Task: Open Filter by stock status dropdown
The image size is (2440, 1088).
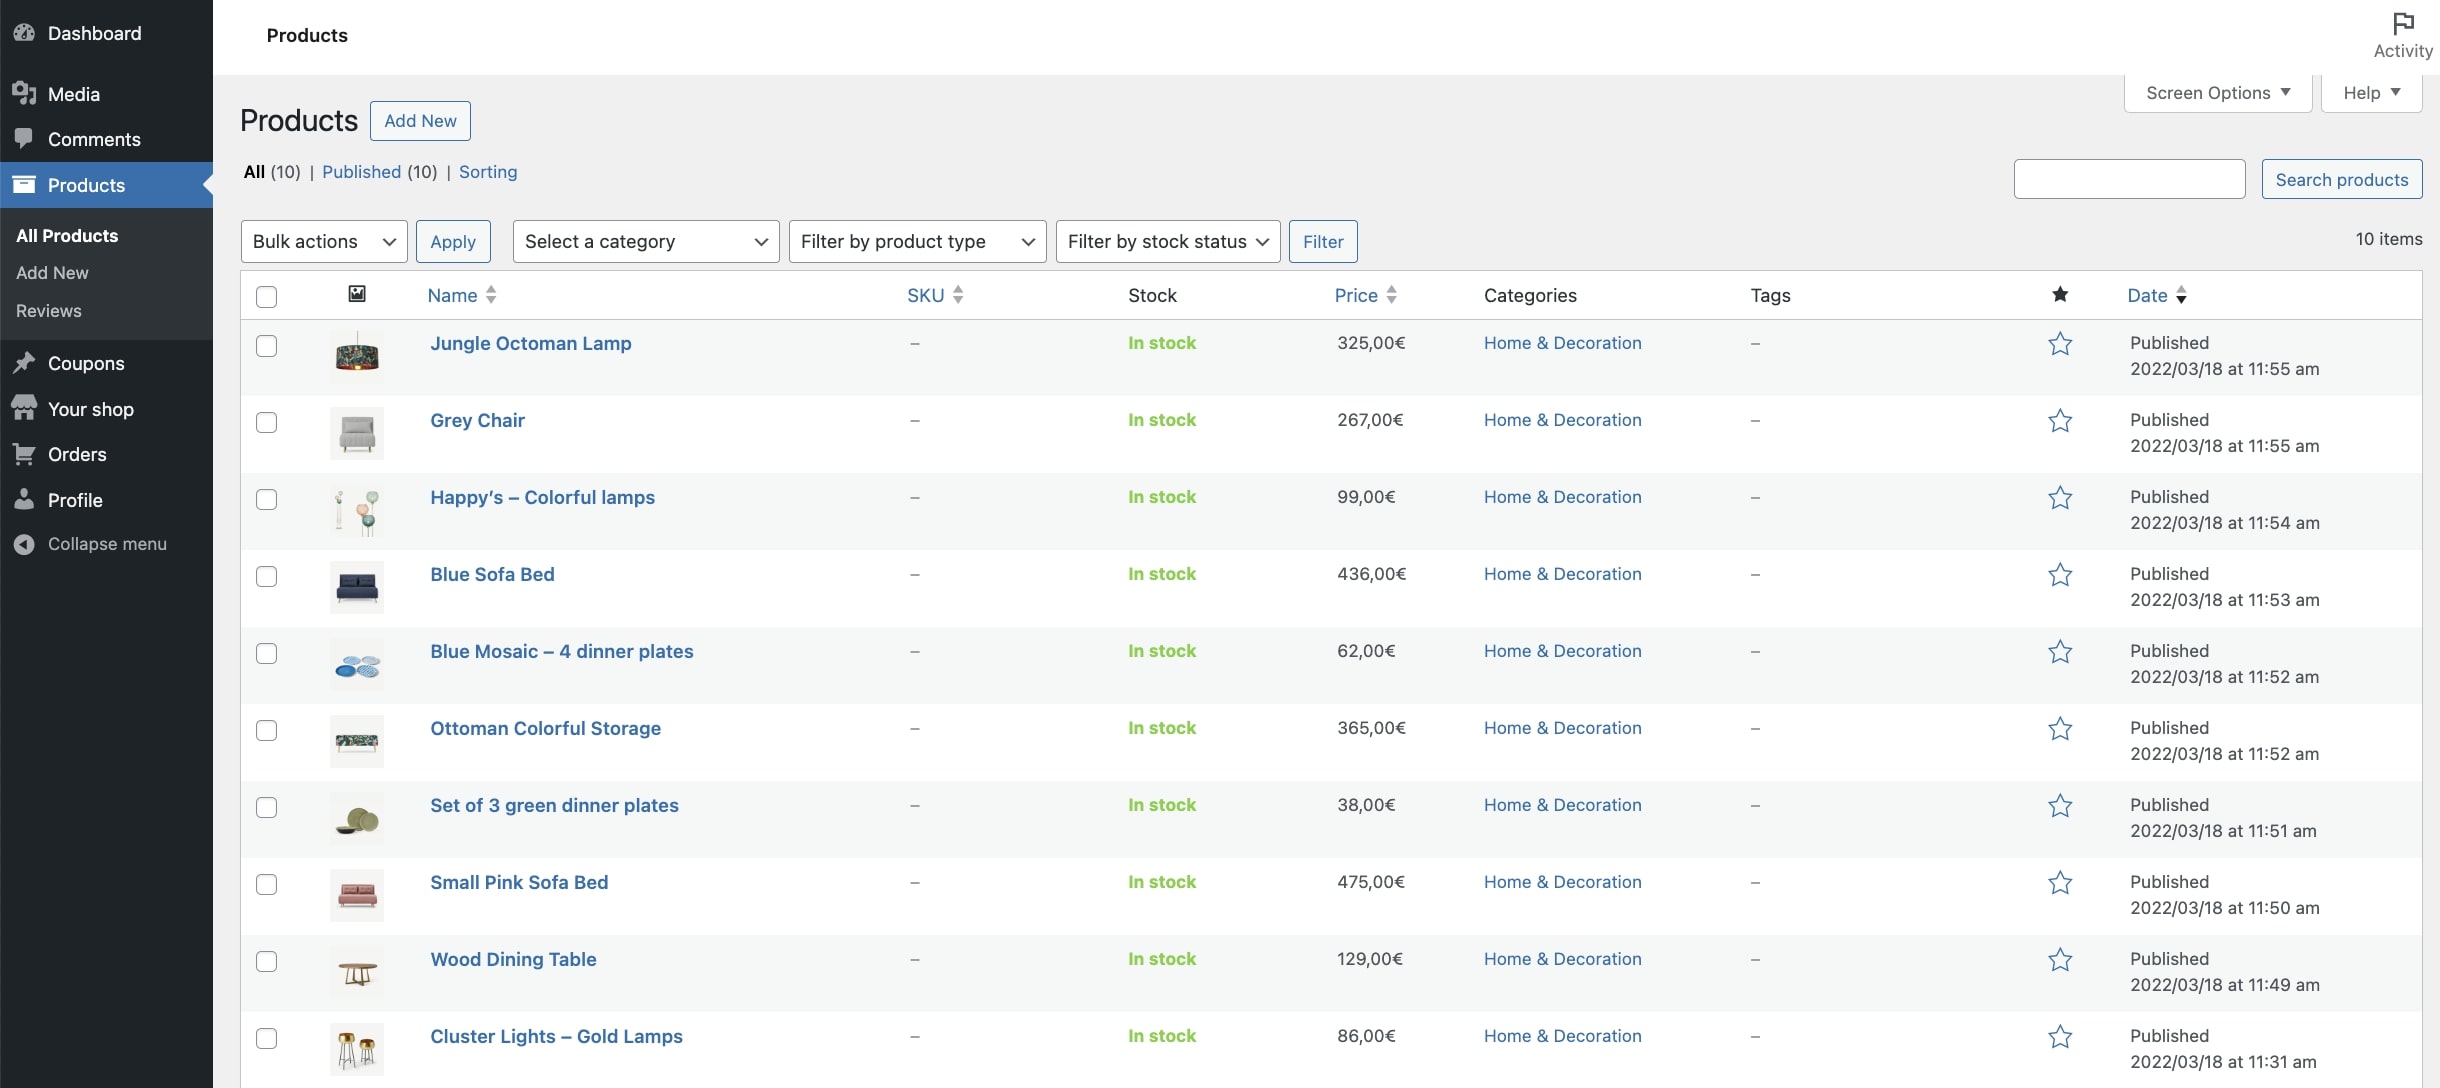Action: [x=1168, y=242]
